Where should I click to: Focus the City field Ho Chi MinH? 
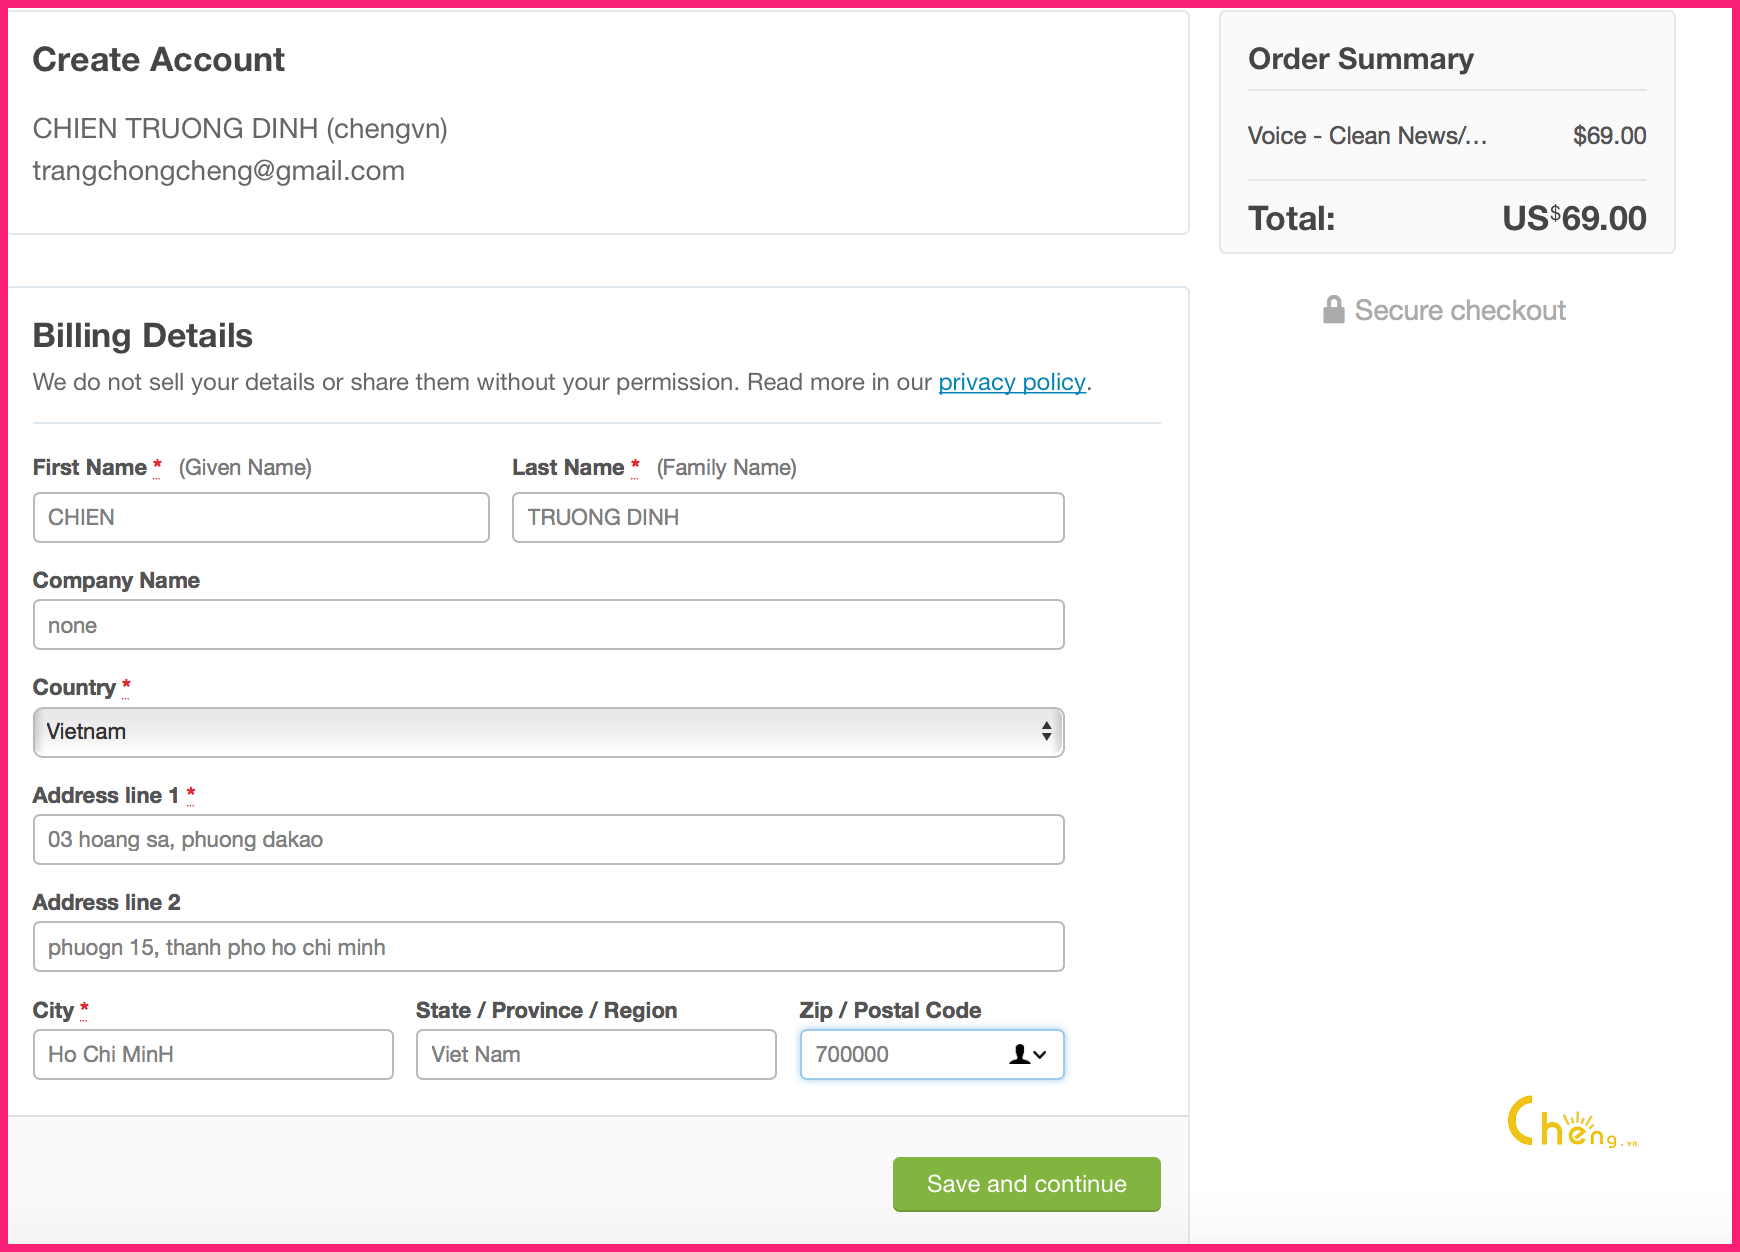pos(213,1054)
